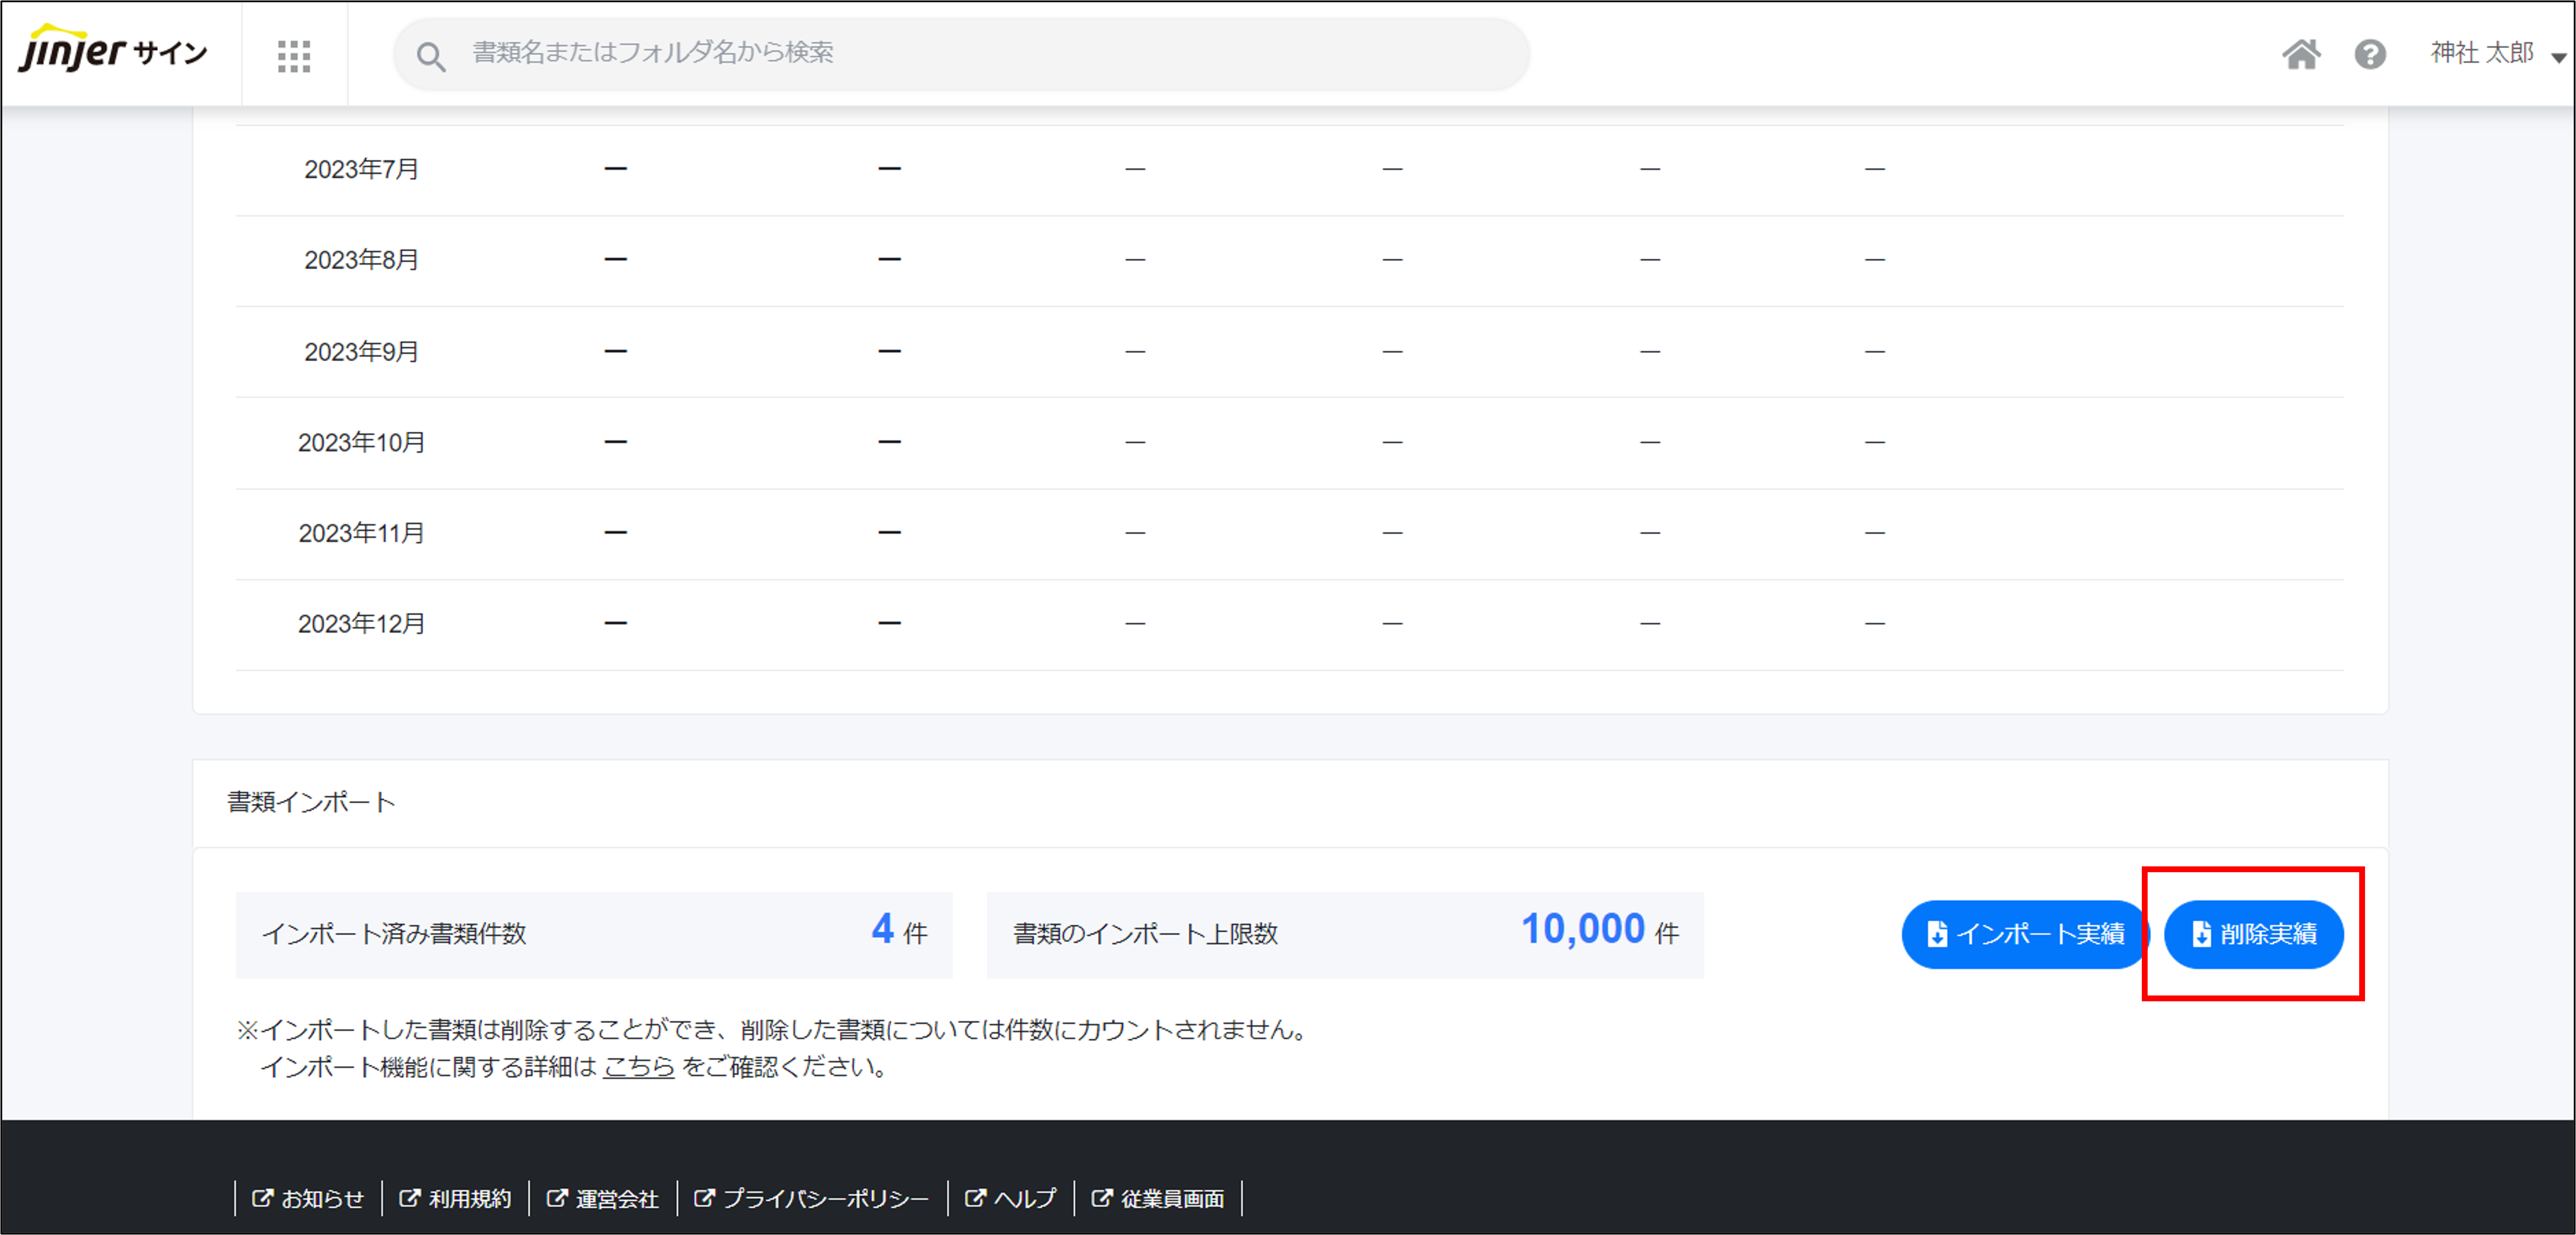The image size is (2576, 1235).
Task: Open the 利用規約 footer link
Action: [469, 1198]
